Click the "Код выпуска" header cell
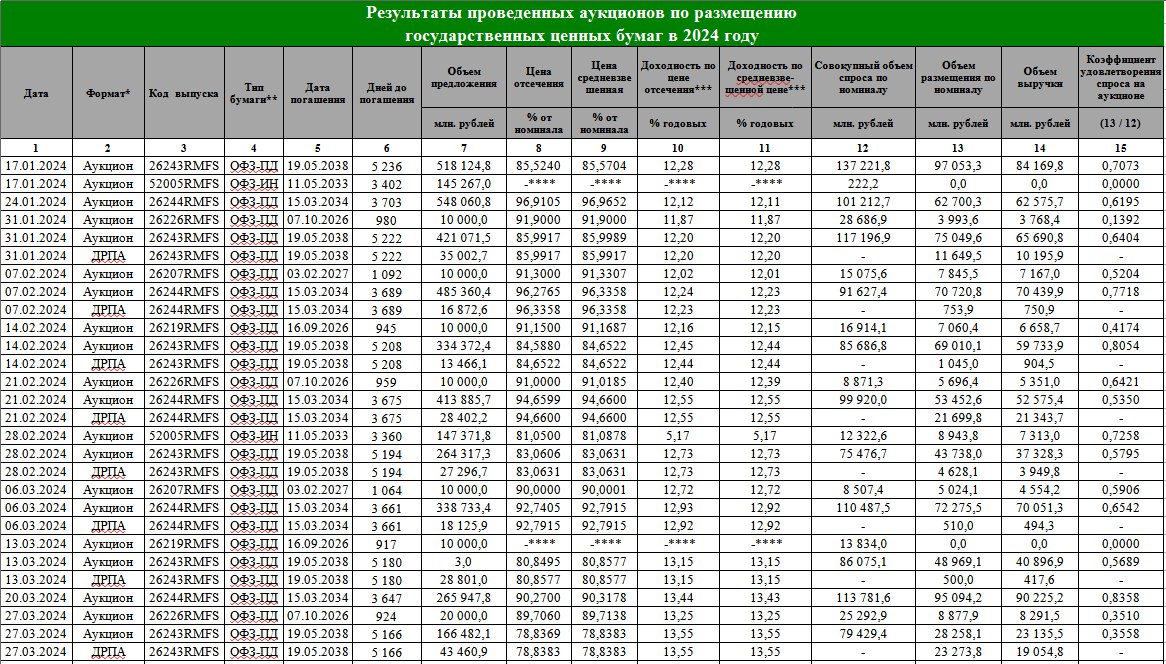Viewport: 1166px width, 664px height. pos(184,93)
